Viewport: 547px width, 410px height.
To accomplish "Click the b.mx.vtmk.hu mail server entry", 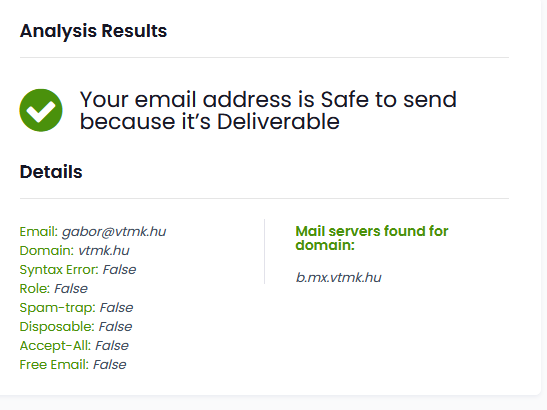I will pos(339,278).
